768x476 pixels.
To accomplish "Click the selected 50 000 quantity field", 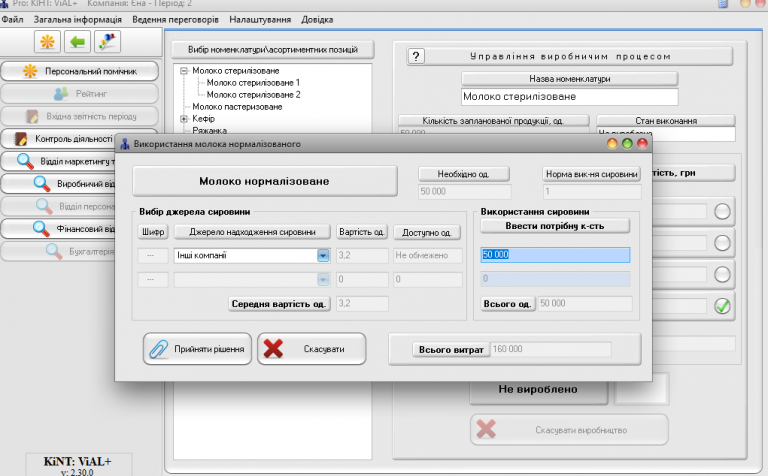I will tap(555, 255).
